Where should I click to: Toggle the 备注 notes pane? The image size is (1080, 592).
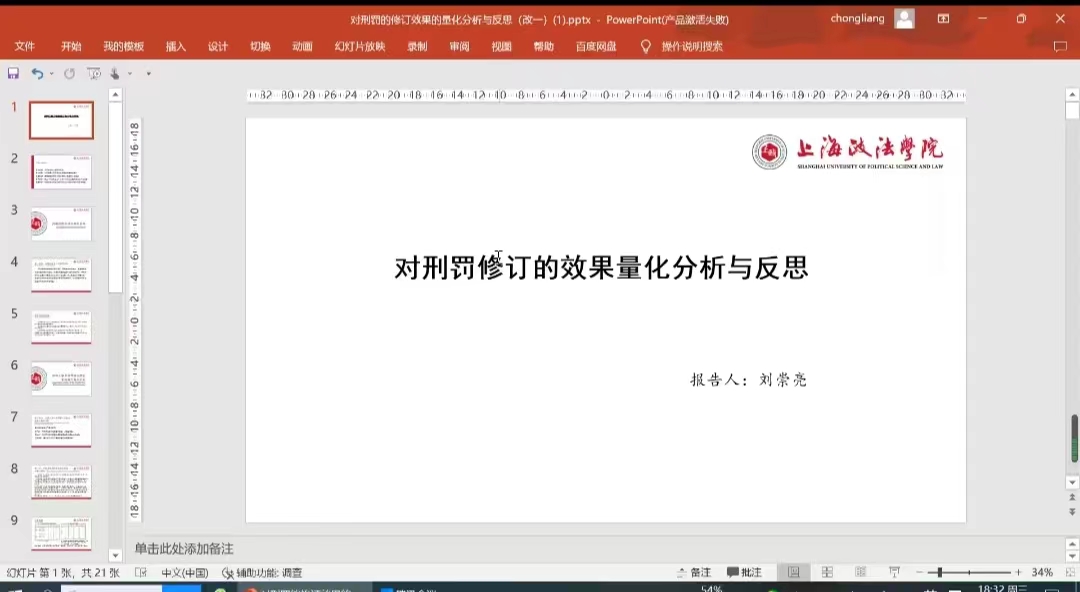693,572
